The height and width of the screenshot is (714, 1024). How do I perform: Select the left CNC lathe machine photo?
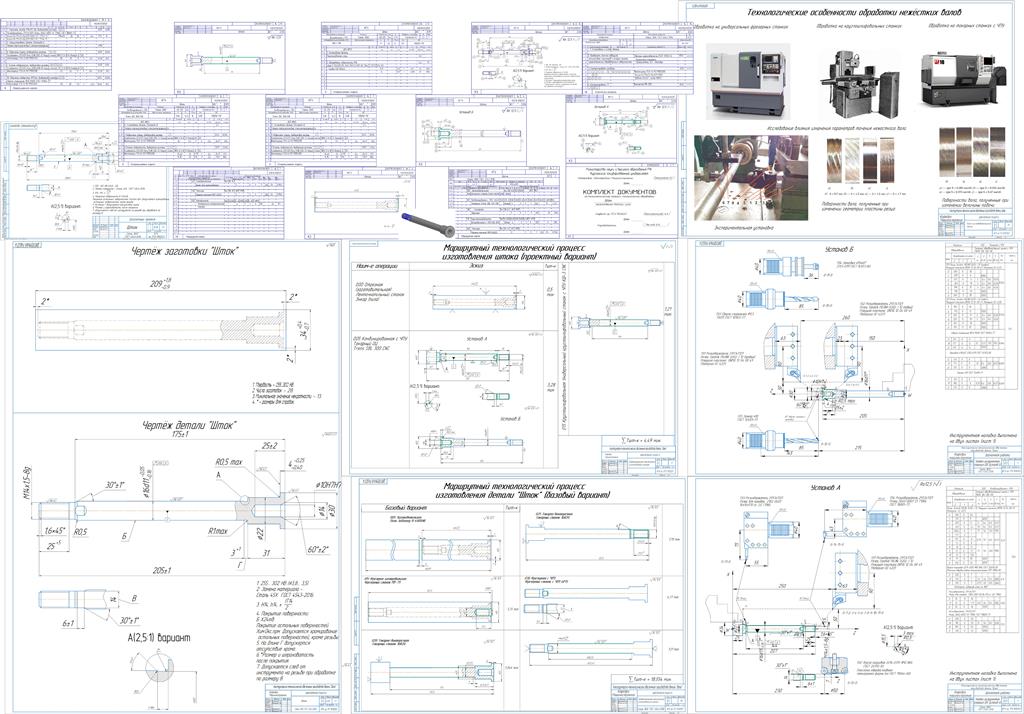748,76
